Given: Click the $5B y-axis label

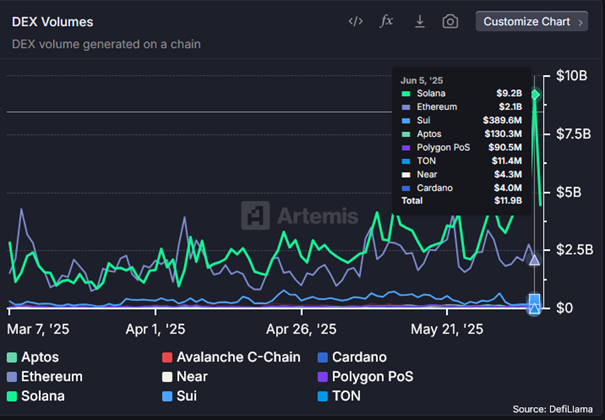Looking at the screenshot, I should point(568,192).
